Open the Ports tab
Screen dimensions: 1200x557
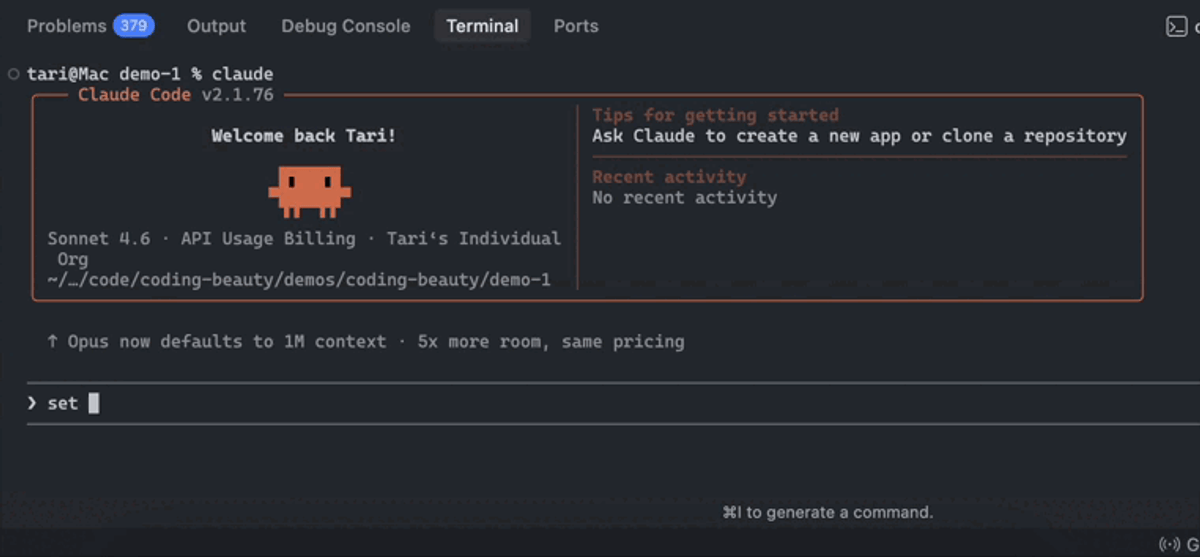click(x=576, y=26)
